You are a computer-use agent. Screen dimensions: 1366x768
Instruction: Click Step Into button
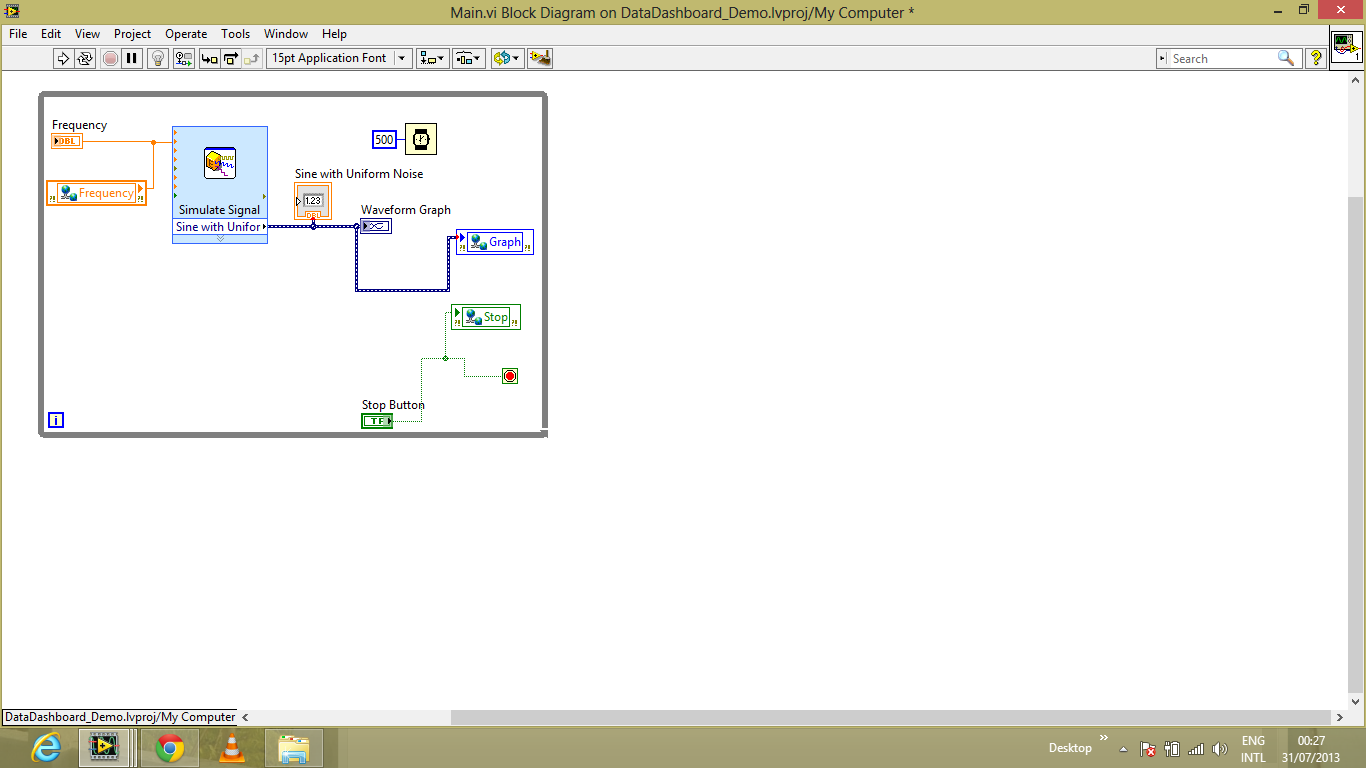point(209,58)
